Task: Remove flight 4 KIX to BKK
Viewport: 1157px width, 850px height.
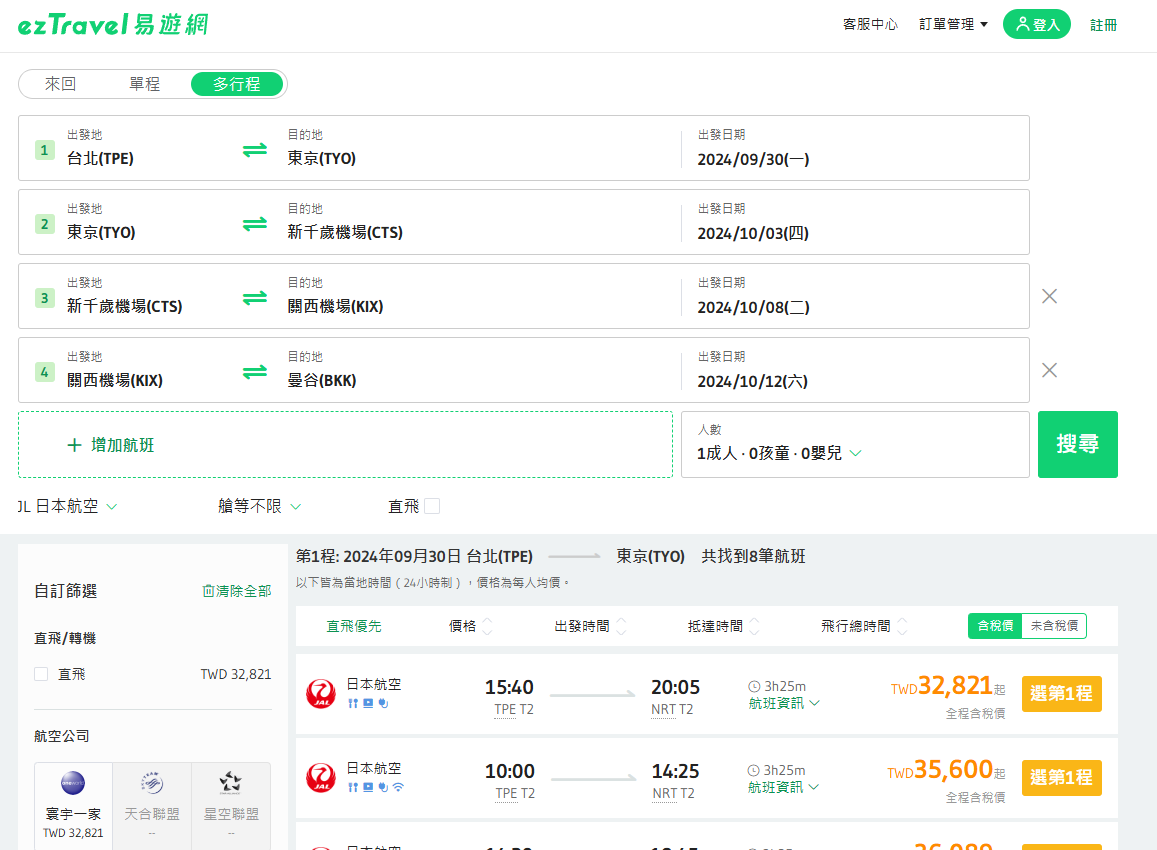Action: click(x=1049, y=370)
